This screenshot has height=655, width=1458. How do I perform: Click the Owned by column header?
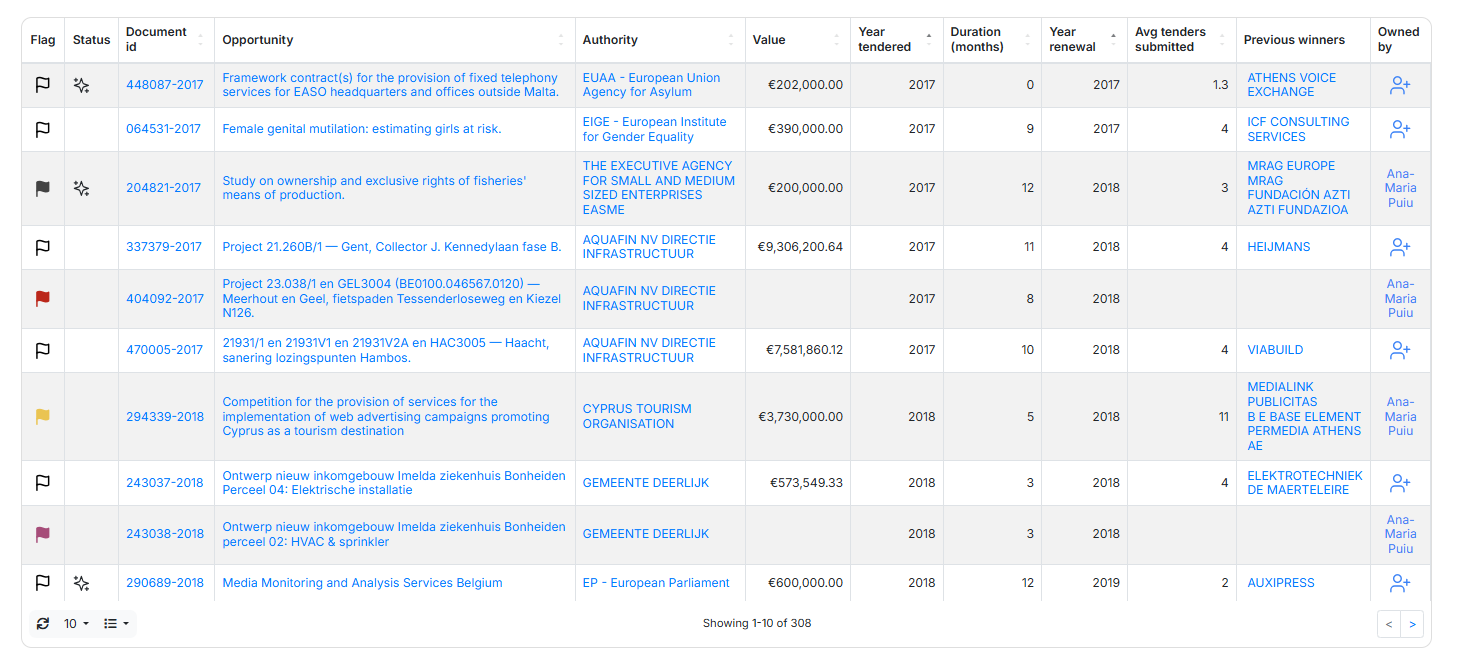[x=1399, y=40]
